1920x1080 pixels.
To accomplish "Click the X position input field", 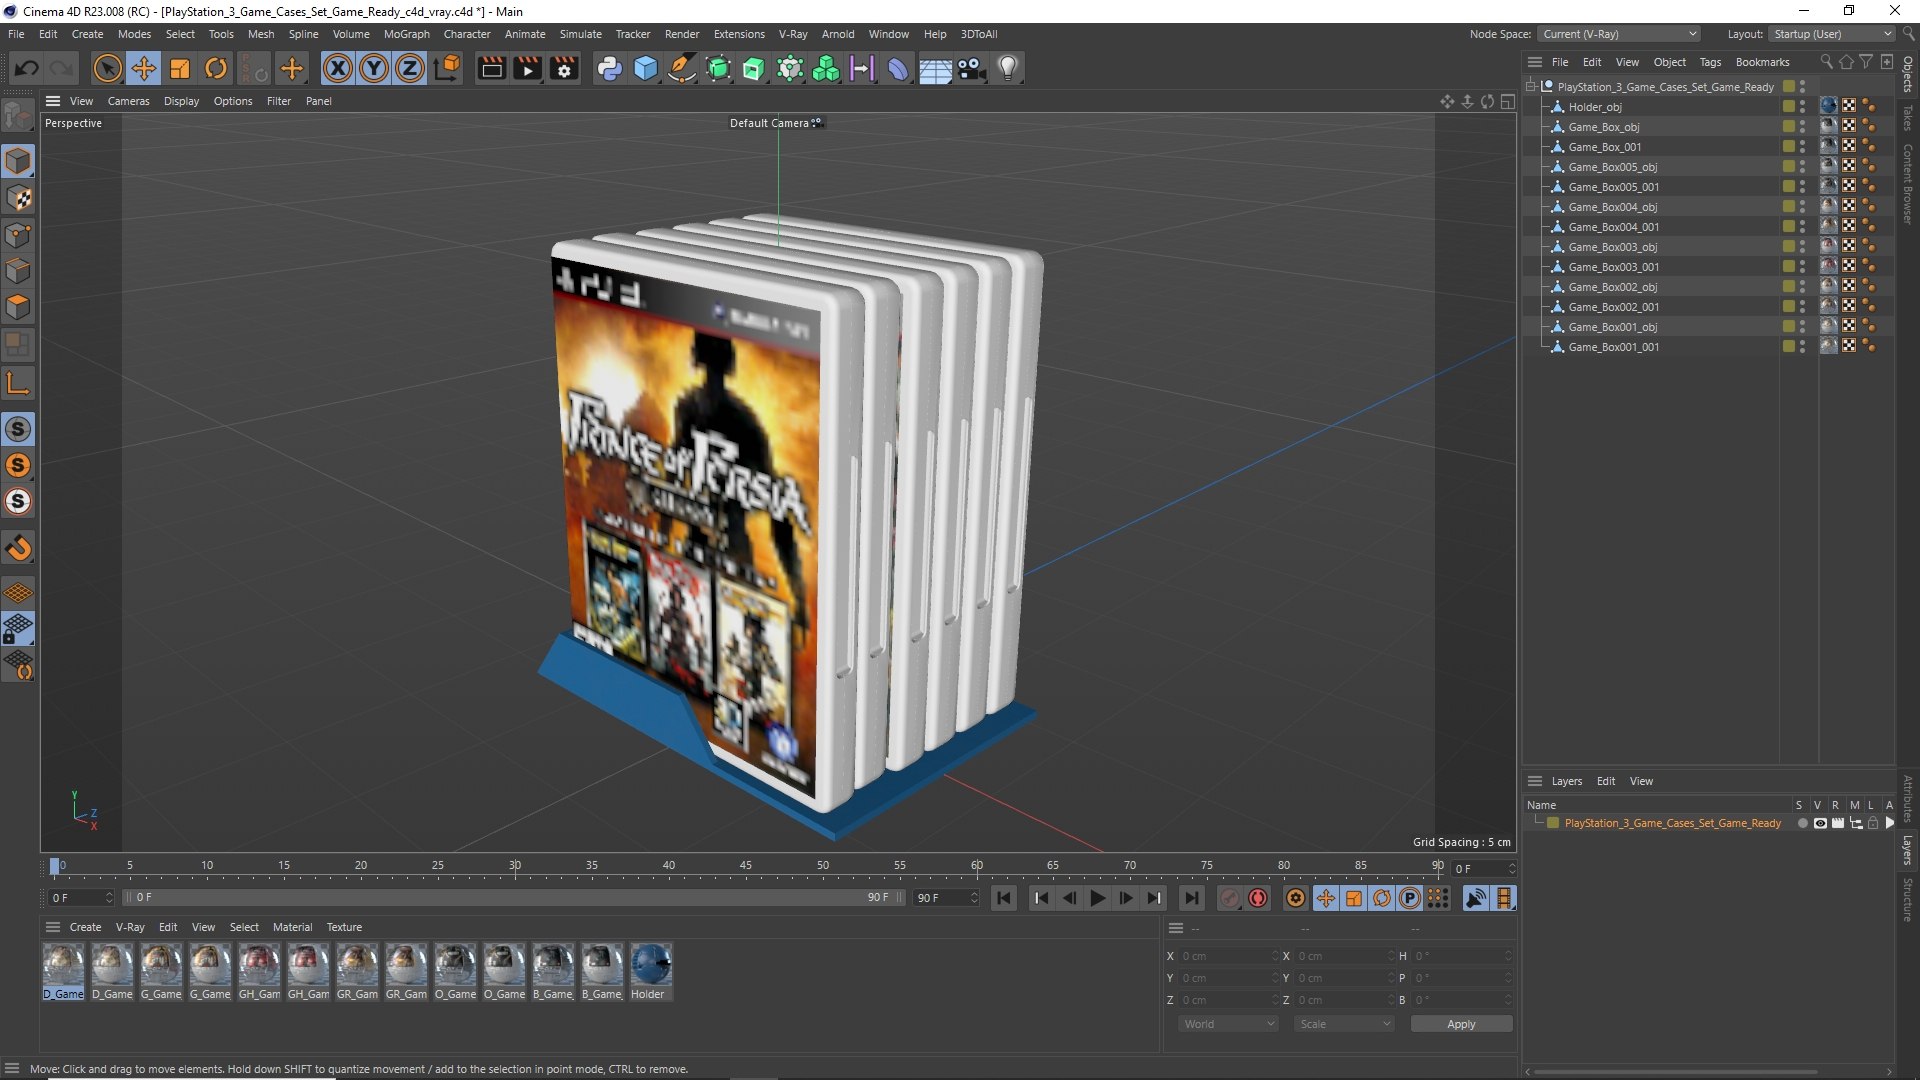I will (1228, 956).
